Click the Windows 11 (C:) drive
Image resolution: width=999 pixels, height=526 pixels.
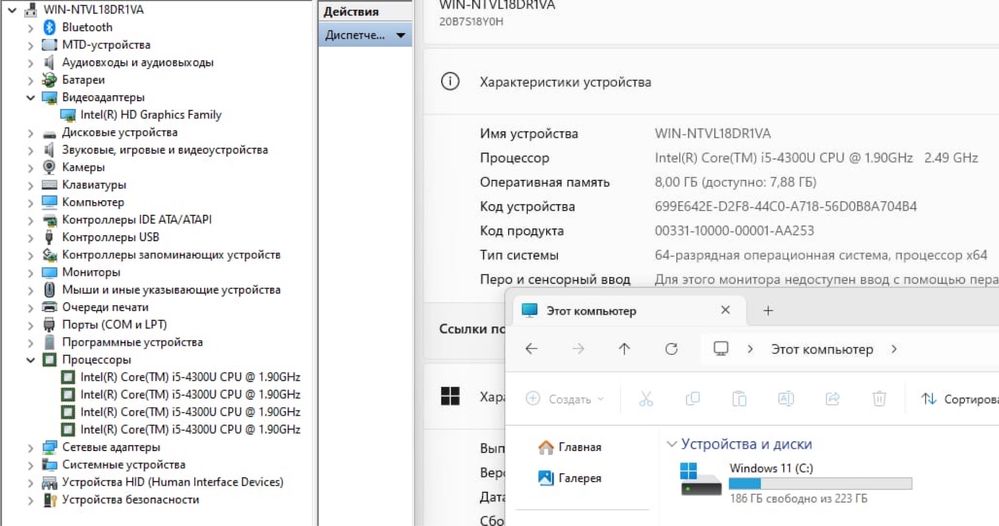coord(796,482)
